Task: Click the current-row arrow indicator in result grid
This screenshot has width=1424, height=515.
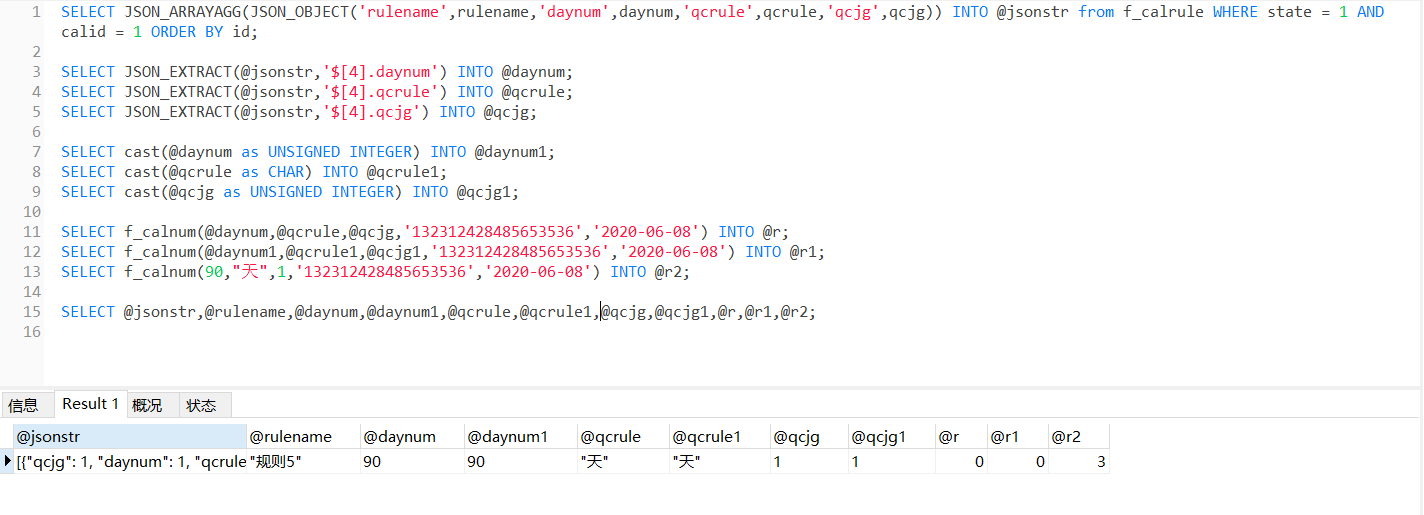Action: coord(8,461)
